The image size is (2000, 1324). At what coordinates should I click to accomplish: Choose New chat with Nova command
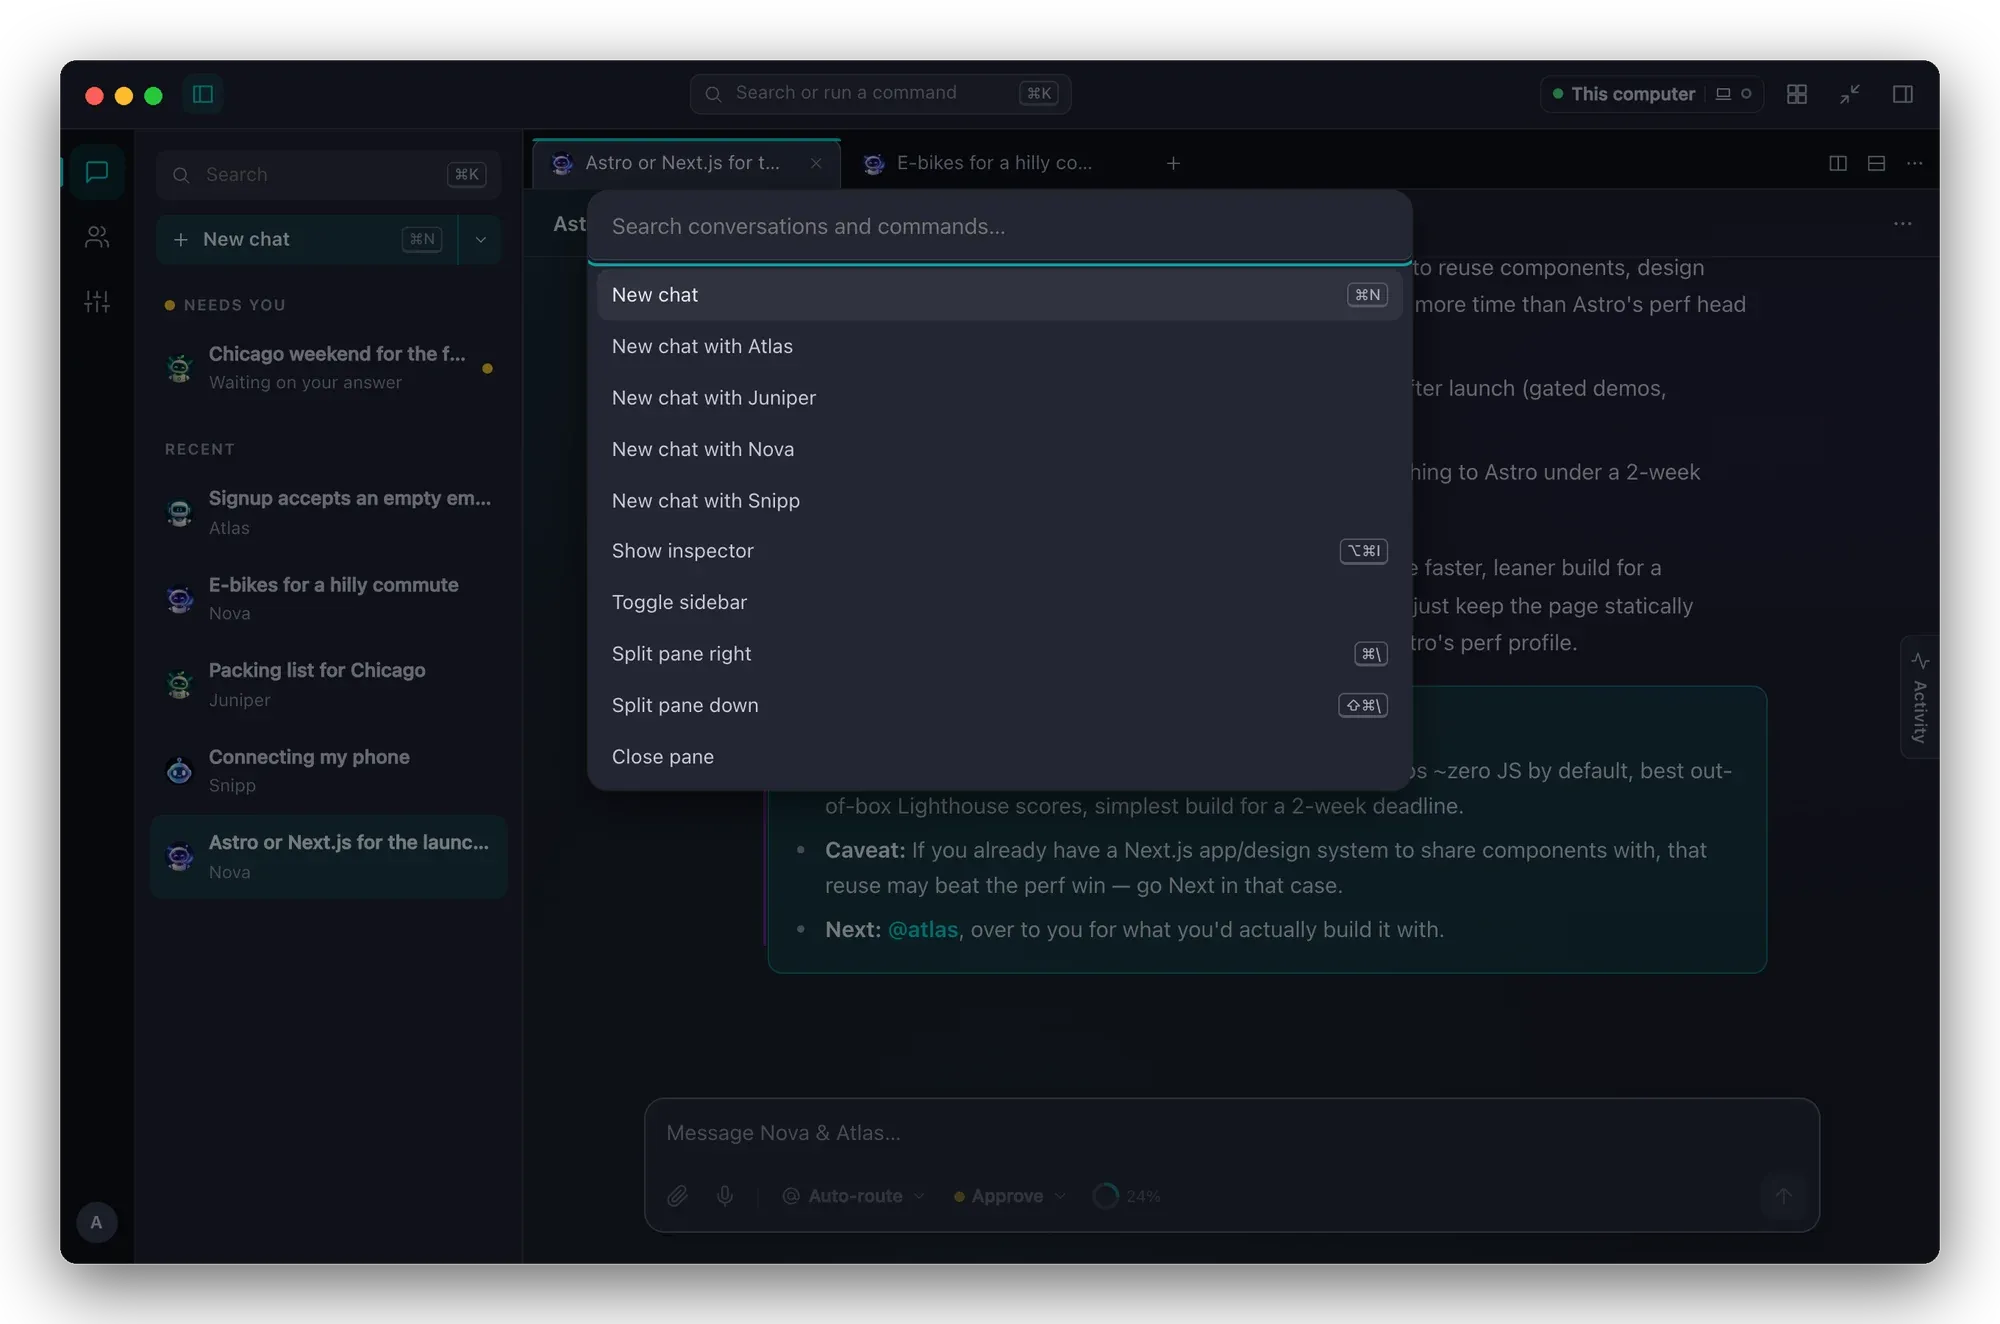click(x=999, y=449)
